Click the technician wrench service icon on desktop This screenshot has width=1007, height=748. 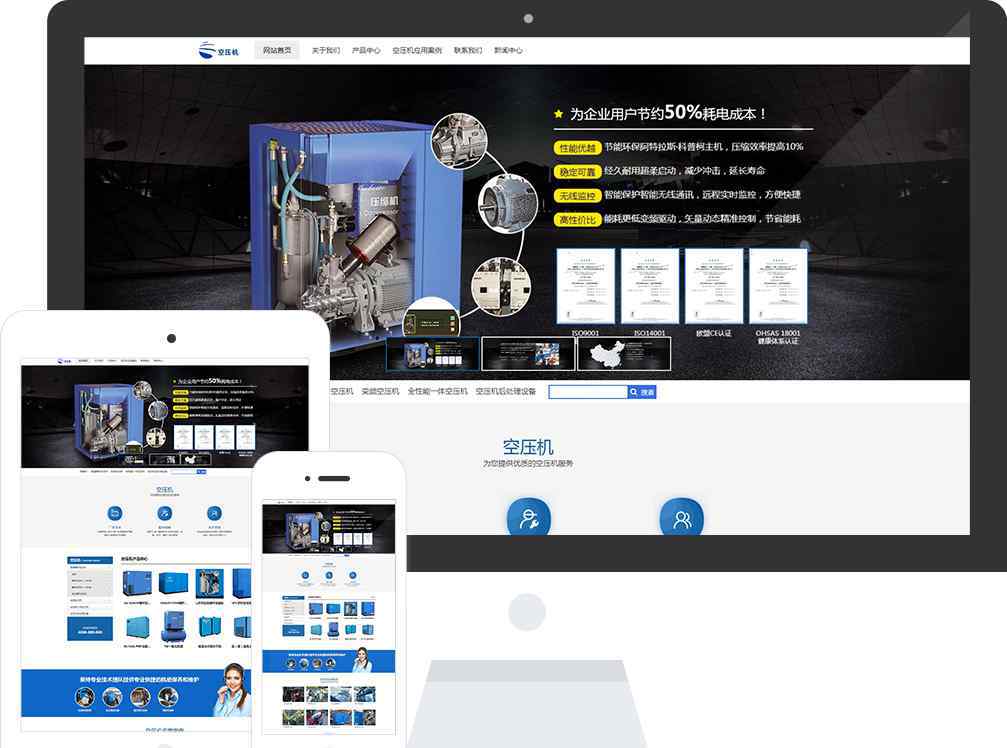pos(529,518)
